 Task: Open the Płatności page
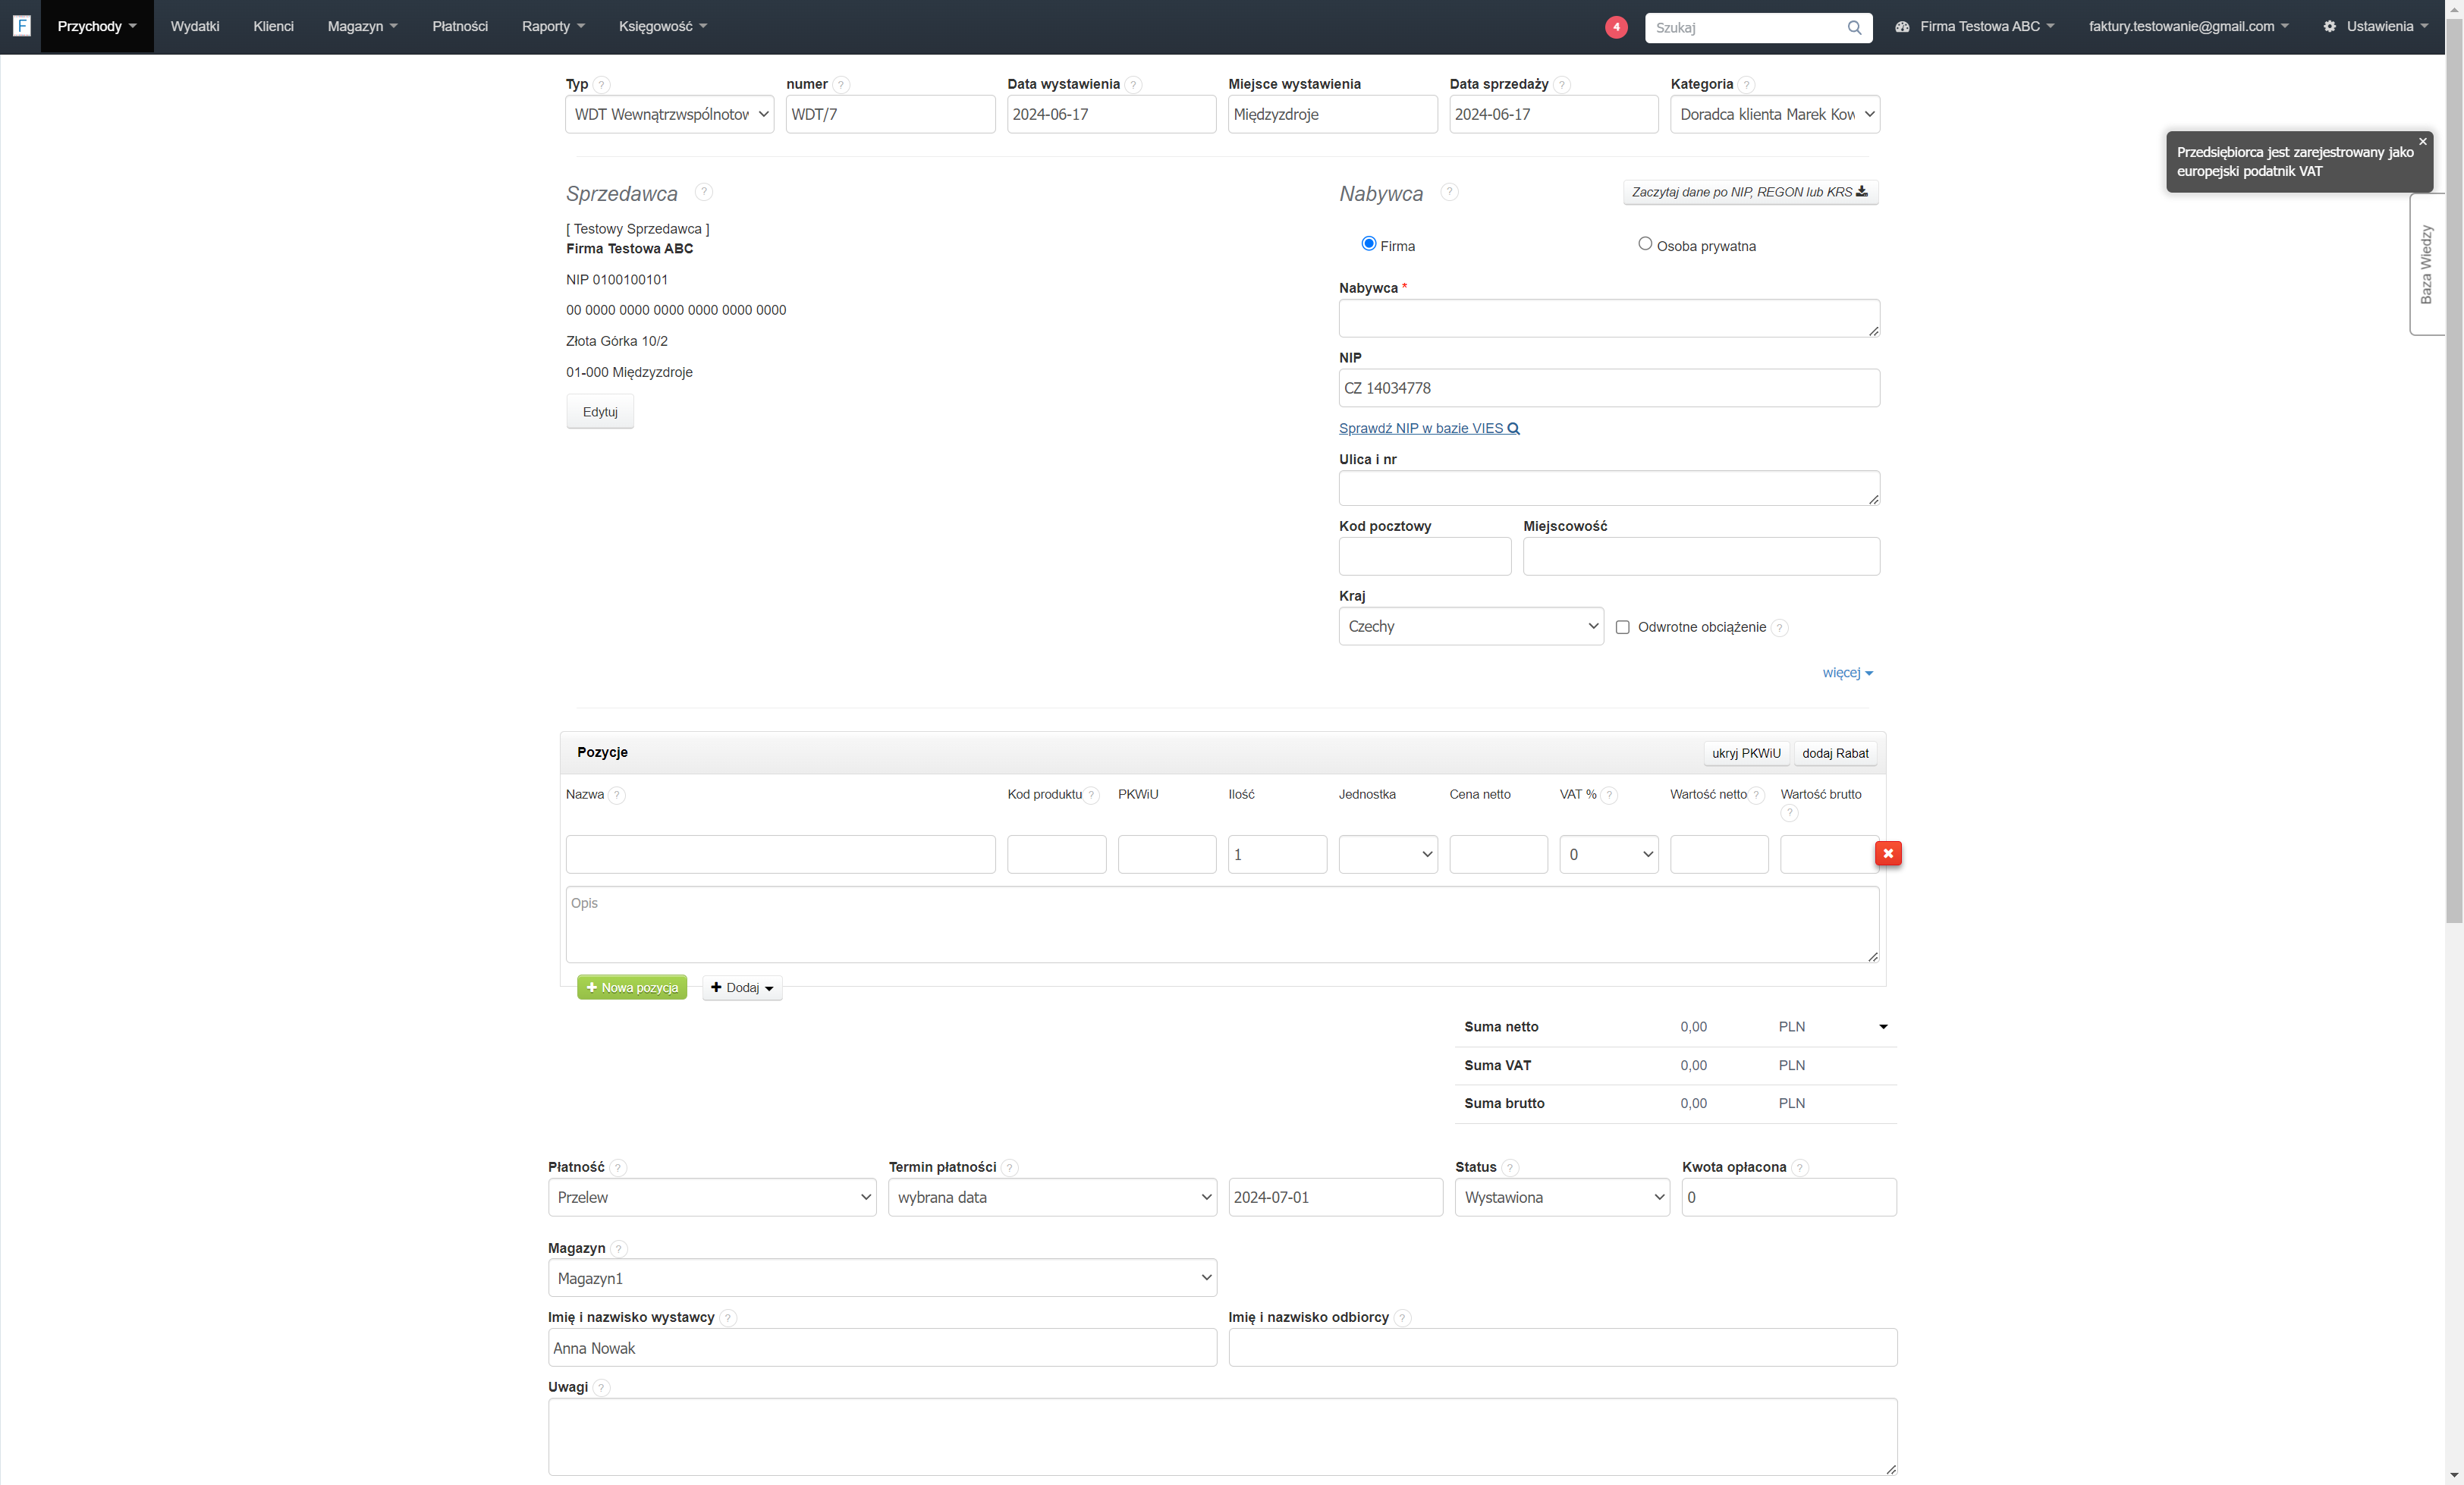(x=460, y=26)
